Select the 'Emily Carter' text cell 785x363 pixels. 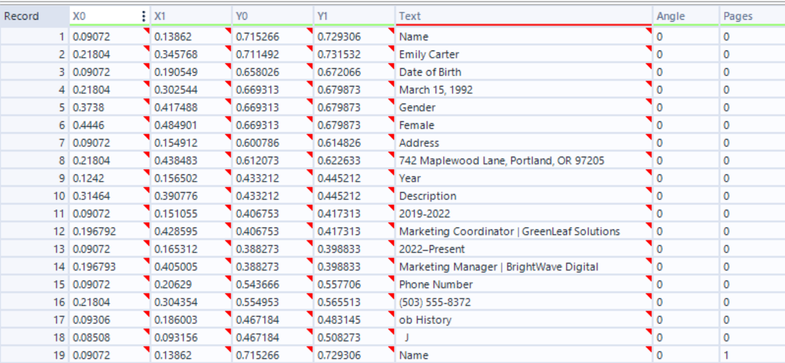(x=524, y=54)
